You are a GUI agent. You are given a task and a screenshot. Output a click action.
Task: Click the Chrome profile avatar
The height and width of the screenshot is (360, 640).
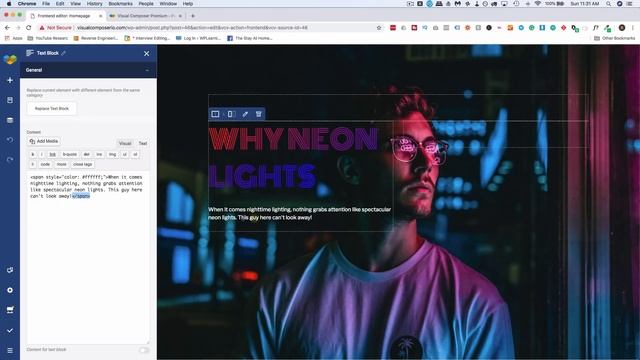coord(622,28)
